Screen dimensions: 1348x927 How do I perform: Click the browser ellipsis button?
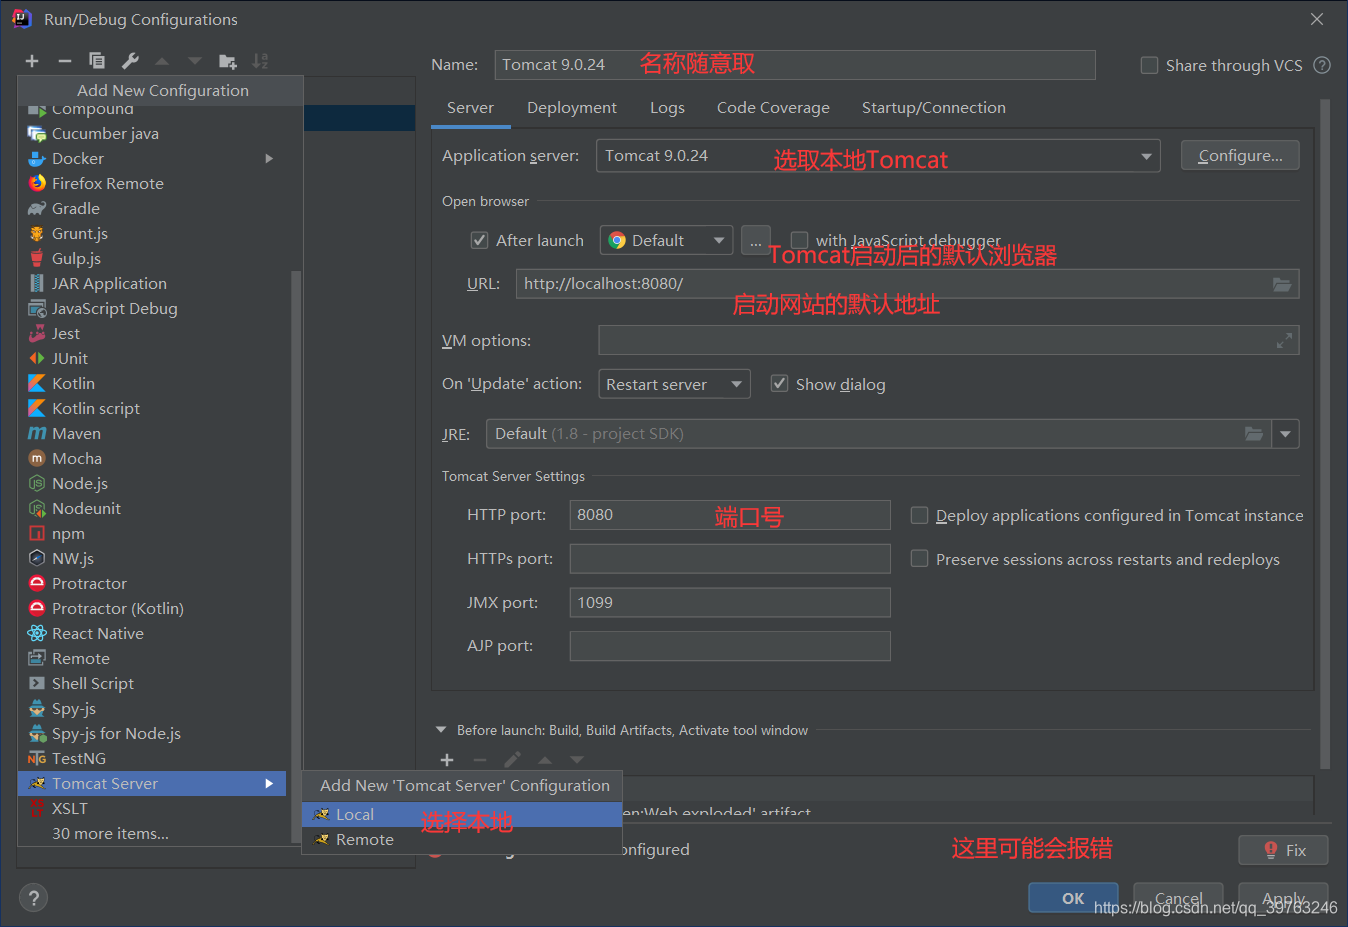pyautogui.click(x=756, y=240)
